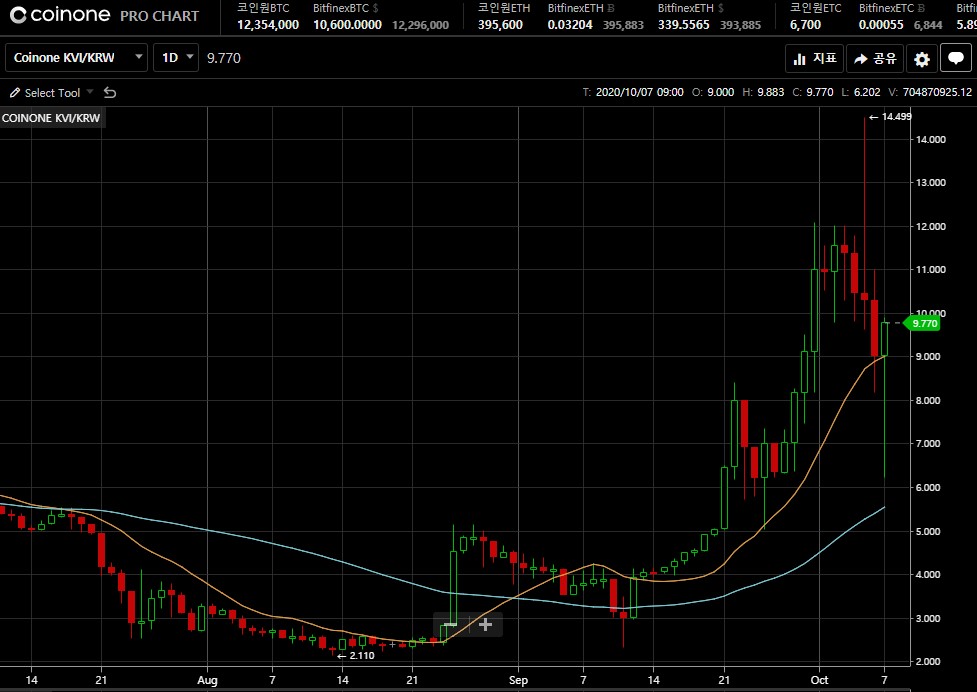Expand the Coinone KVI/KRW pair dropdown
The image size is (977, 692).
point(77,58)
